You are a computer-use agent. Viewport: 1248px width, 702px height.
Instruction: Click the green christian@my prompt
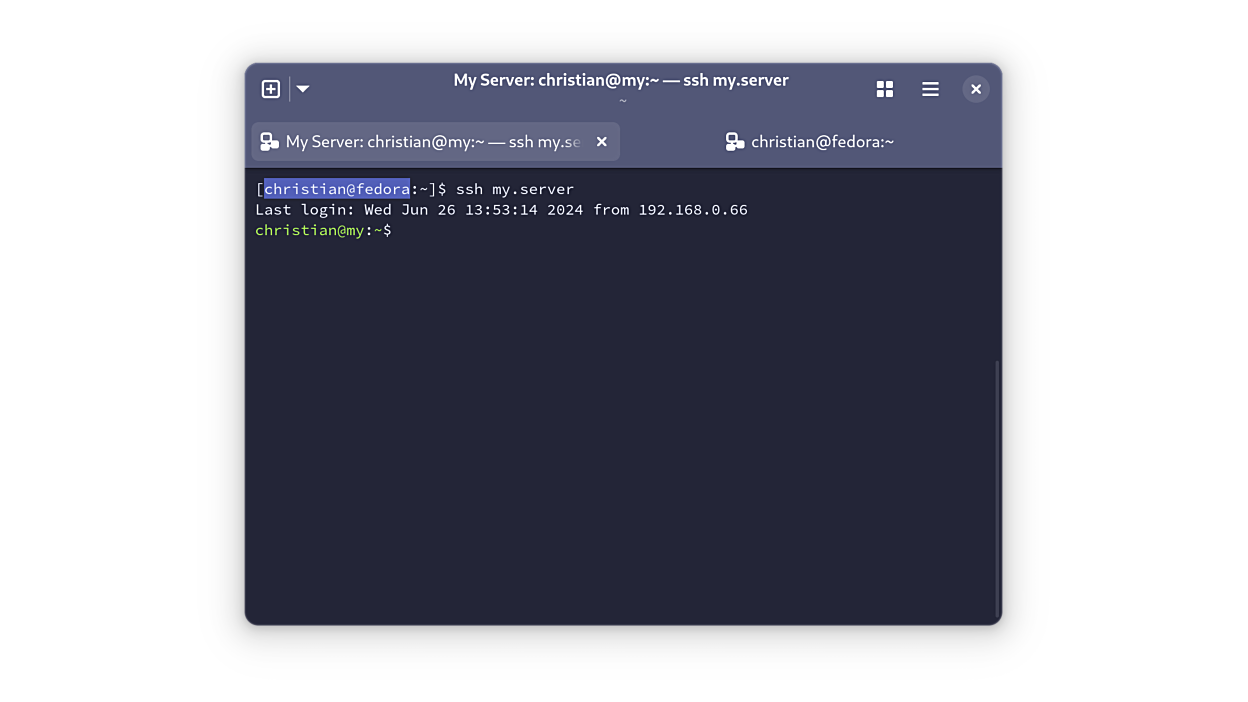309,231
